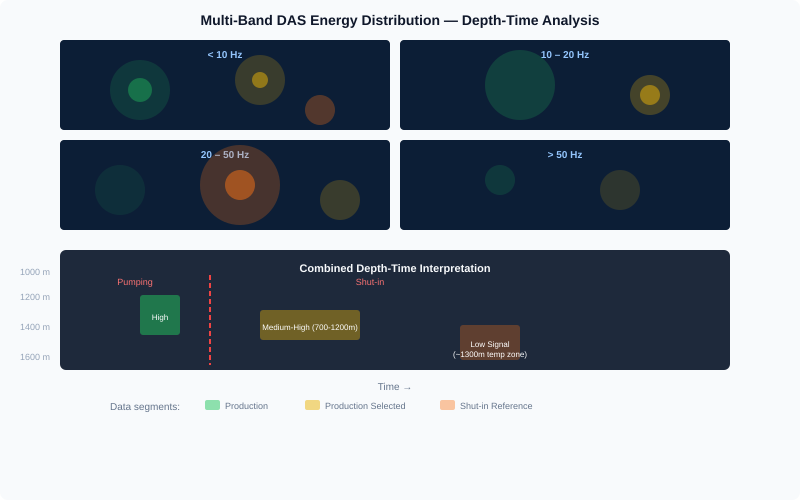Click the red dashed shut-in boundary line
This screenshot has width=800, height=500.
[x=210, y=320]
